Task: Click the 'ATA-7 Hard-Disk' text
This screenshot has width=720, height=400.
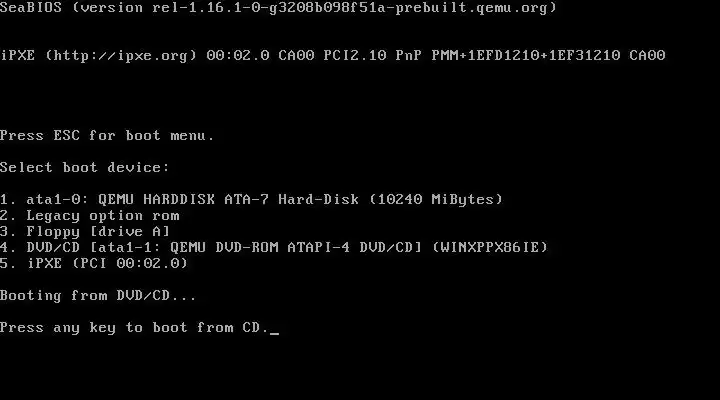Action: tap(292, 199)
